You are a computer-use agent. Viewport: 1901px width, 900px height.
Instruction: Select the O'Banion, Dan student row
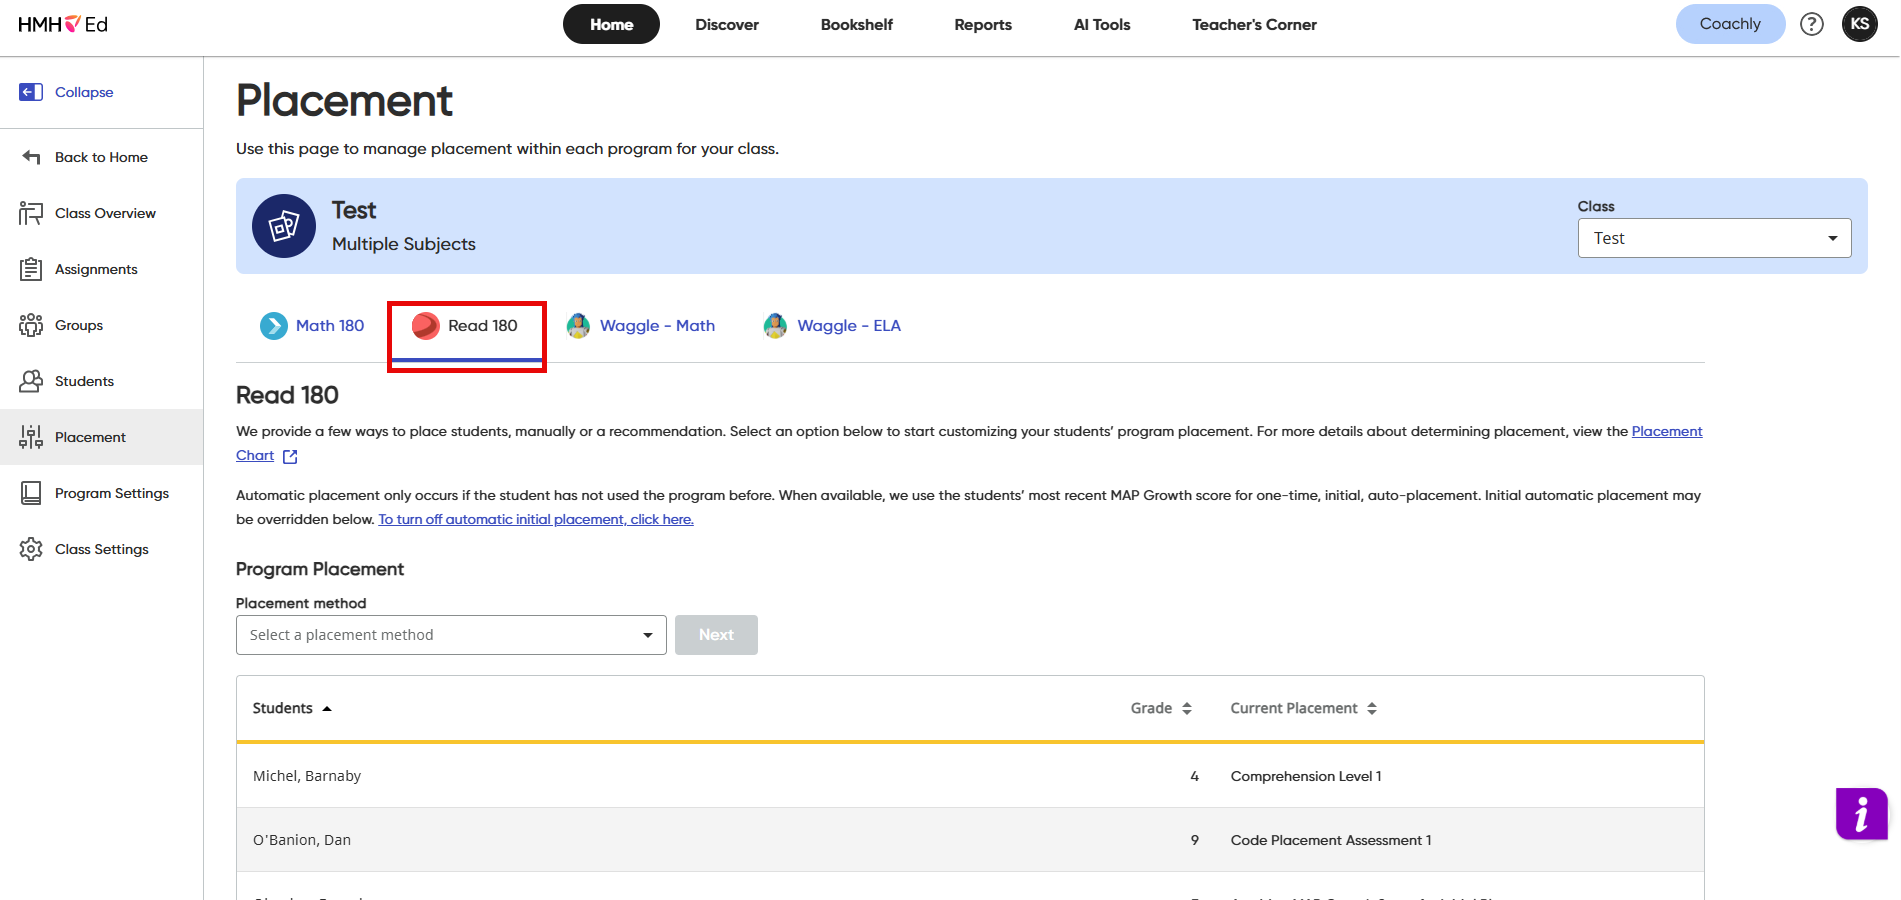point(970,840)
